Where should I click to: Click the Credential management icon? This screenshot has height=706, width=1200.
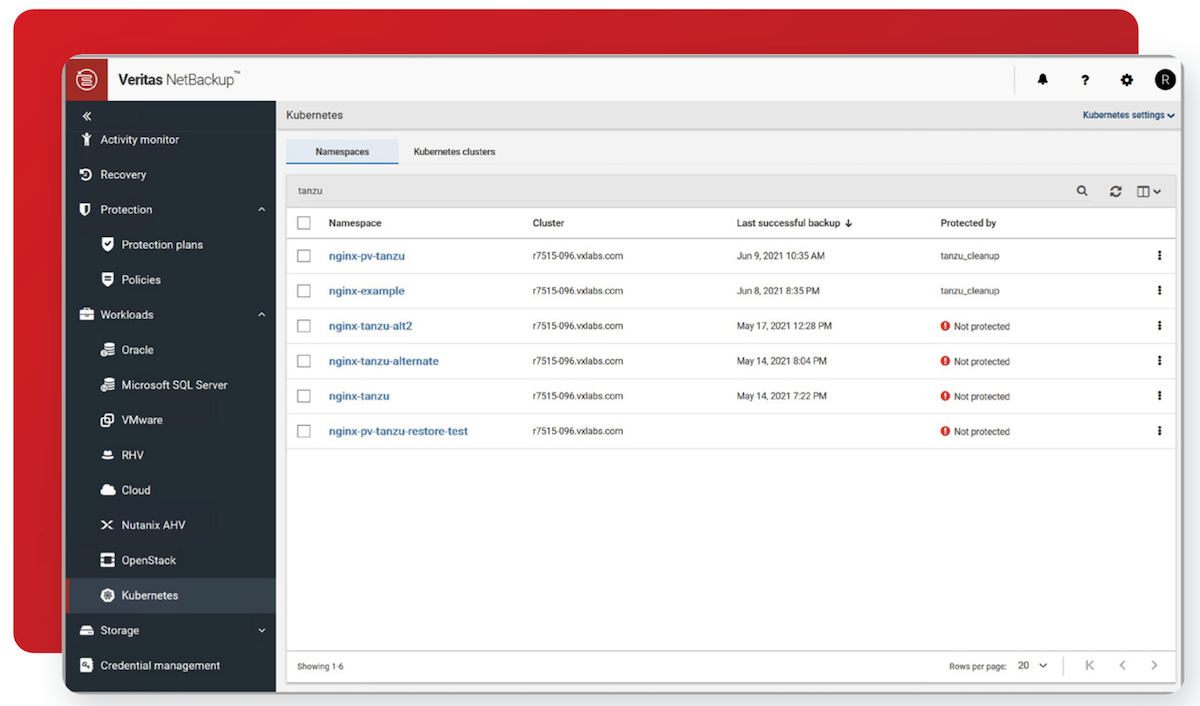pyautogui.click(x=86, y=666)
